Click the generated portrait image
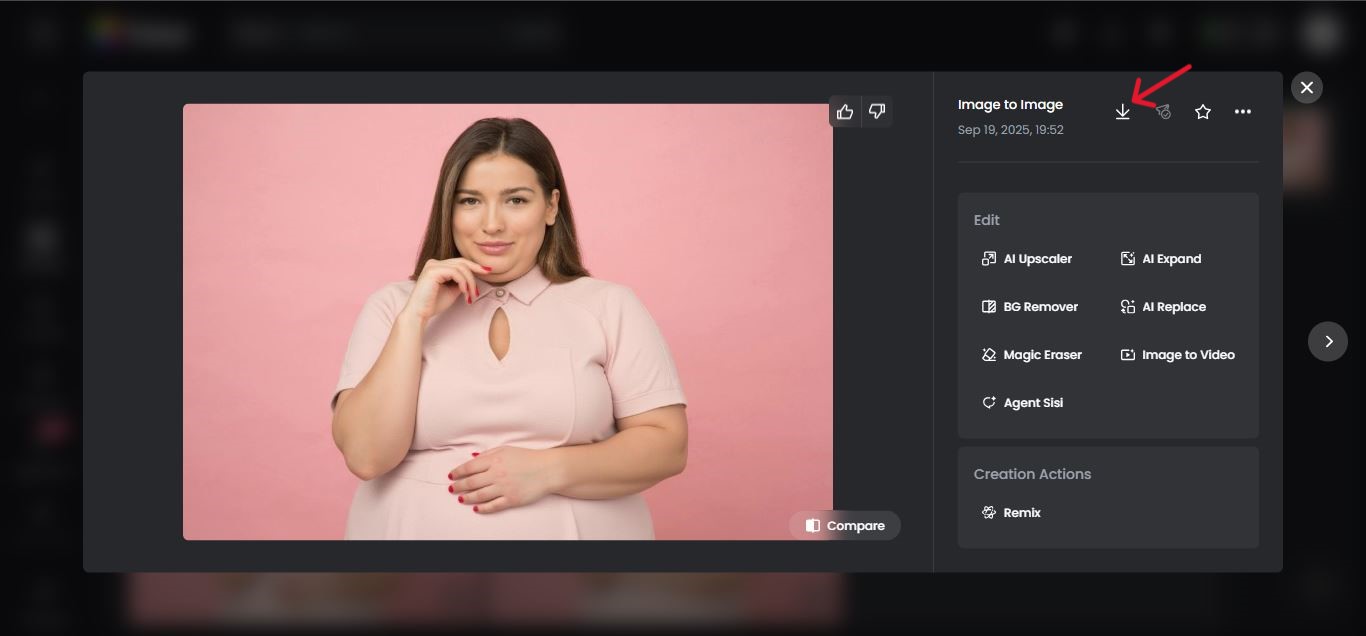 [x=507, y=320]
